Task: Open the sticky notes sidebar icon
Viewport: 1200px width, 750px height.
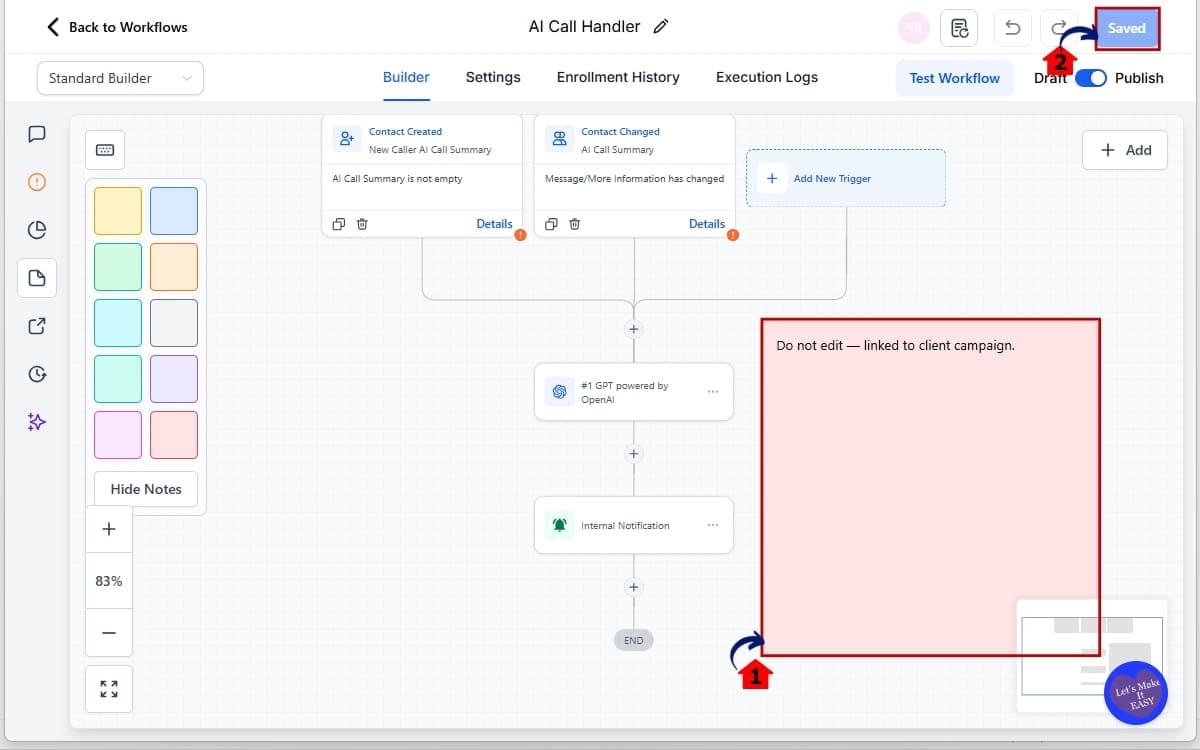Action: 37,278
